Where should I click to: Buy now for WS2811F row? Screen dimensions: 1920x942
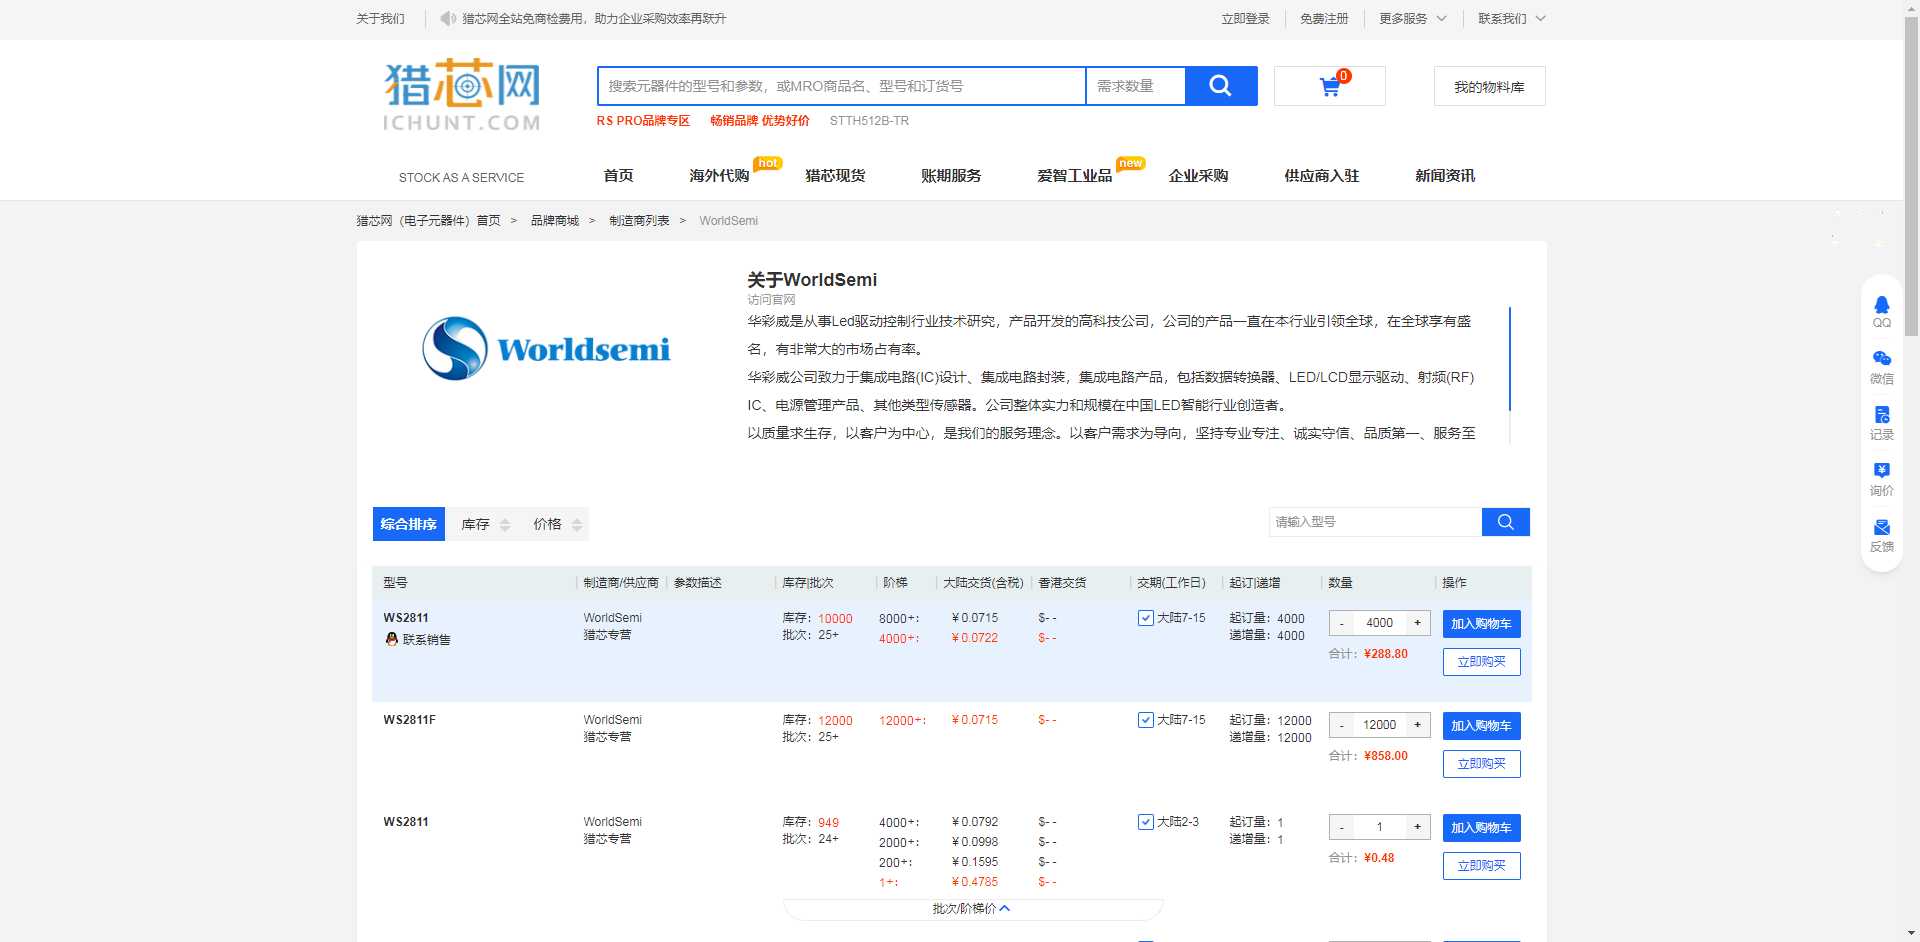pos(1481,764)
